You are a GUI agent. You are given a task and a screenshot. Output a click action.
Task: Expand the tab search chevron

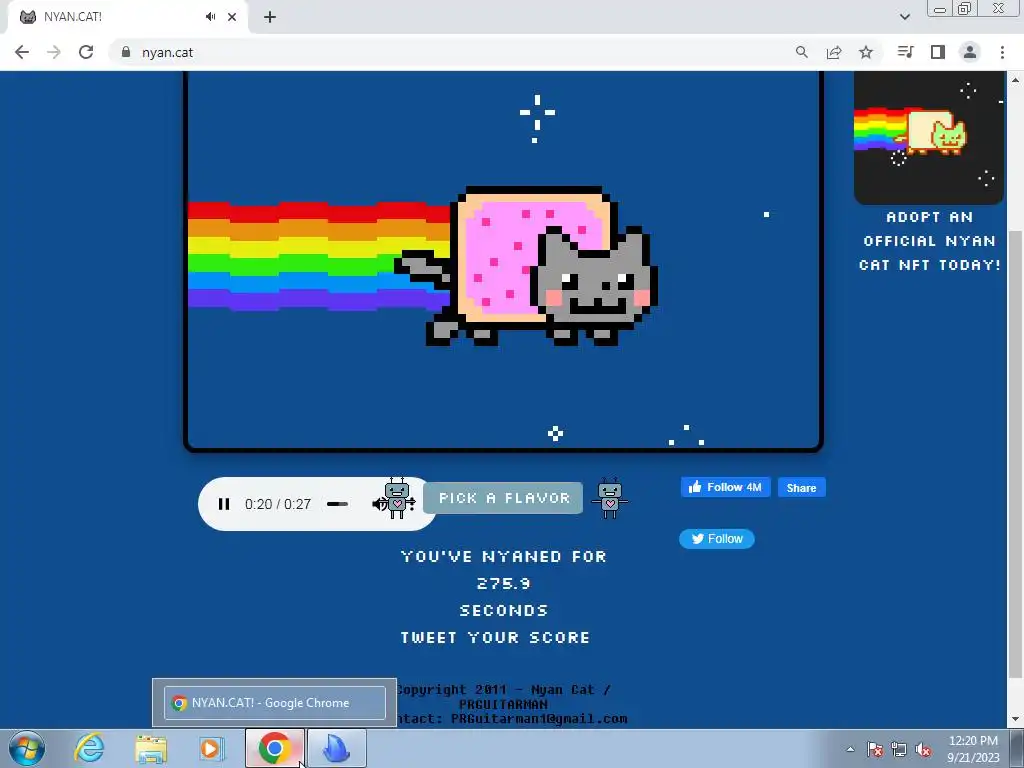[904, 17]
